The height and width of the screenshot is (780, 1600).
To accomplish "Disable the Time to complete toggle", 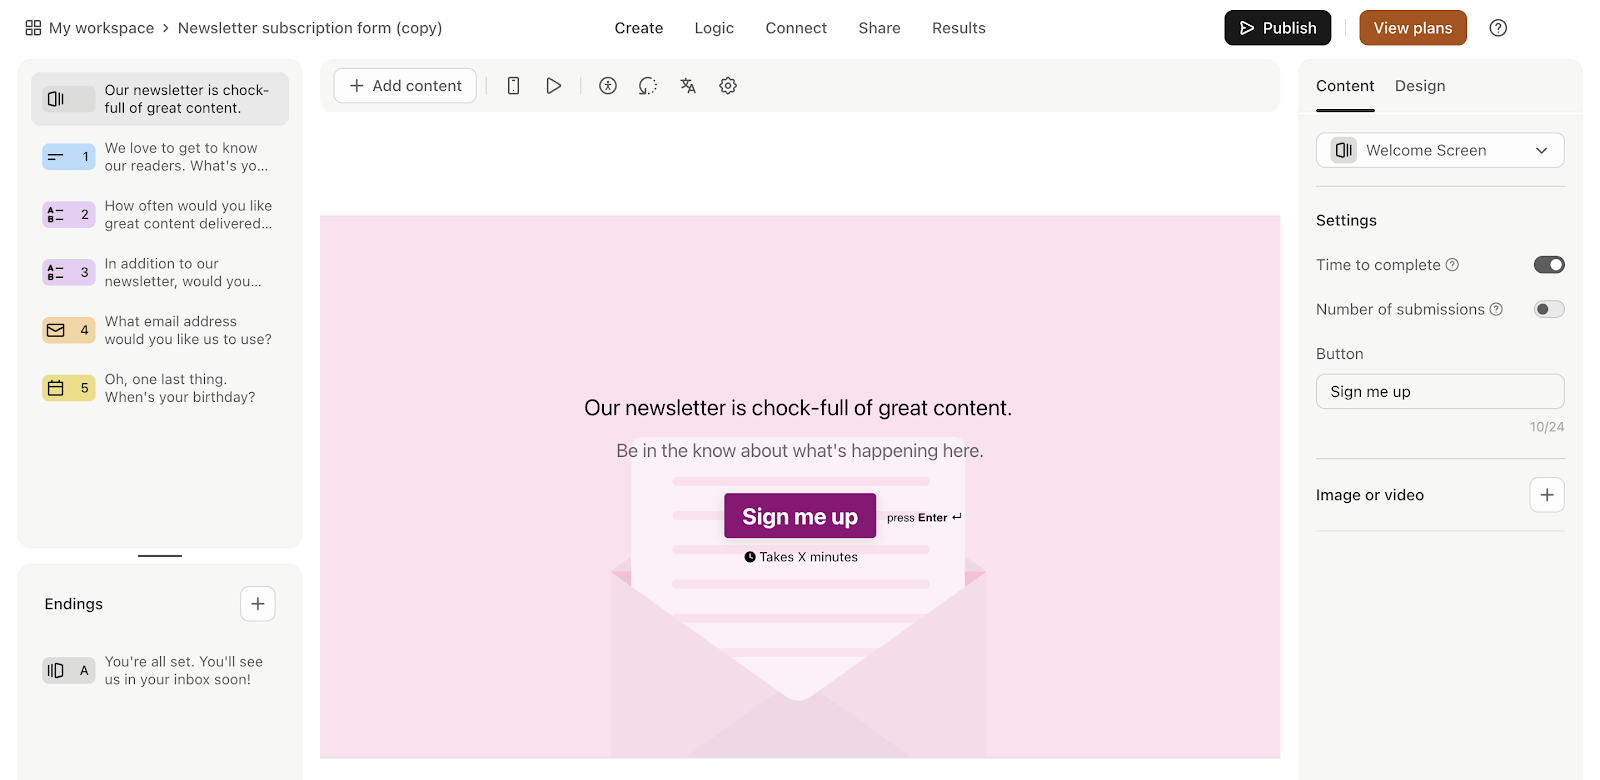I will (x=1547, y=264).
